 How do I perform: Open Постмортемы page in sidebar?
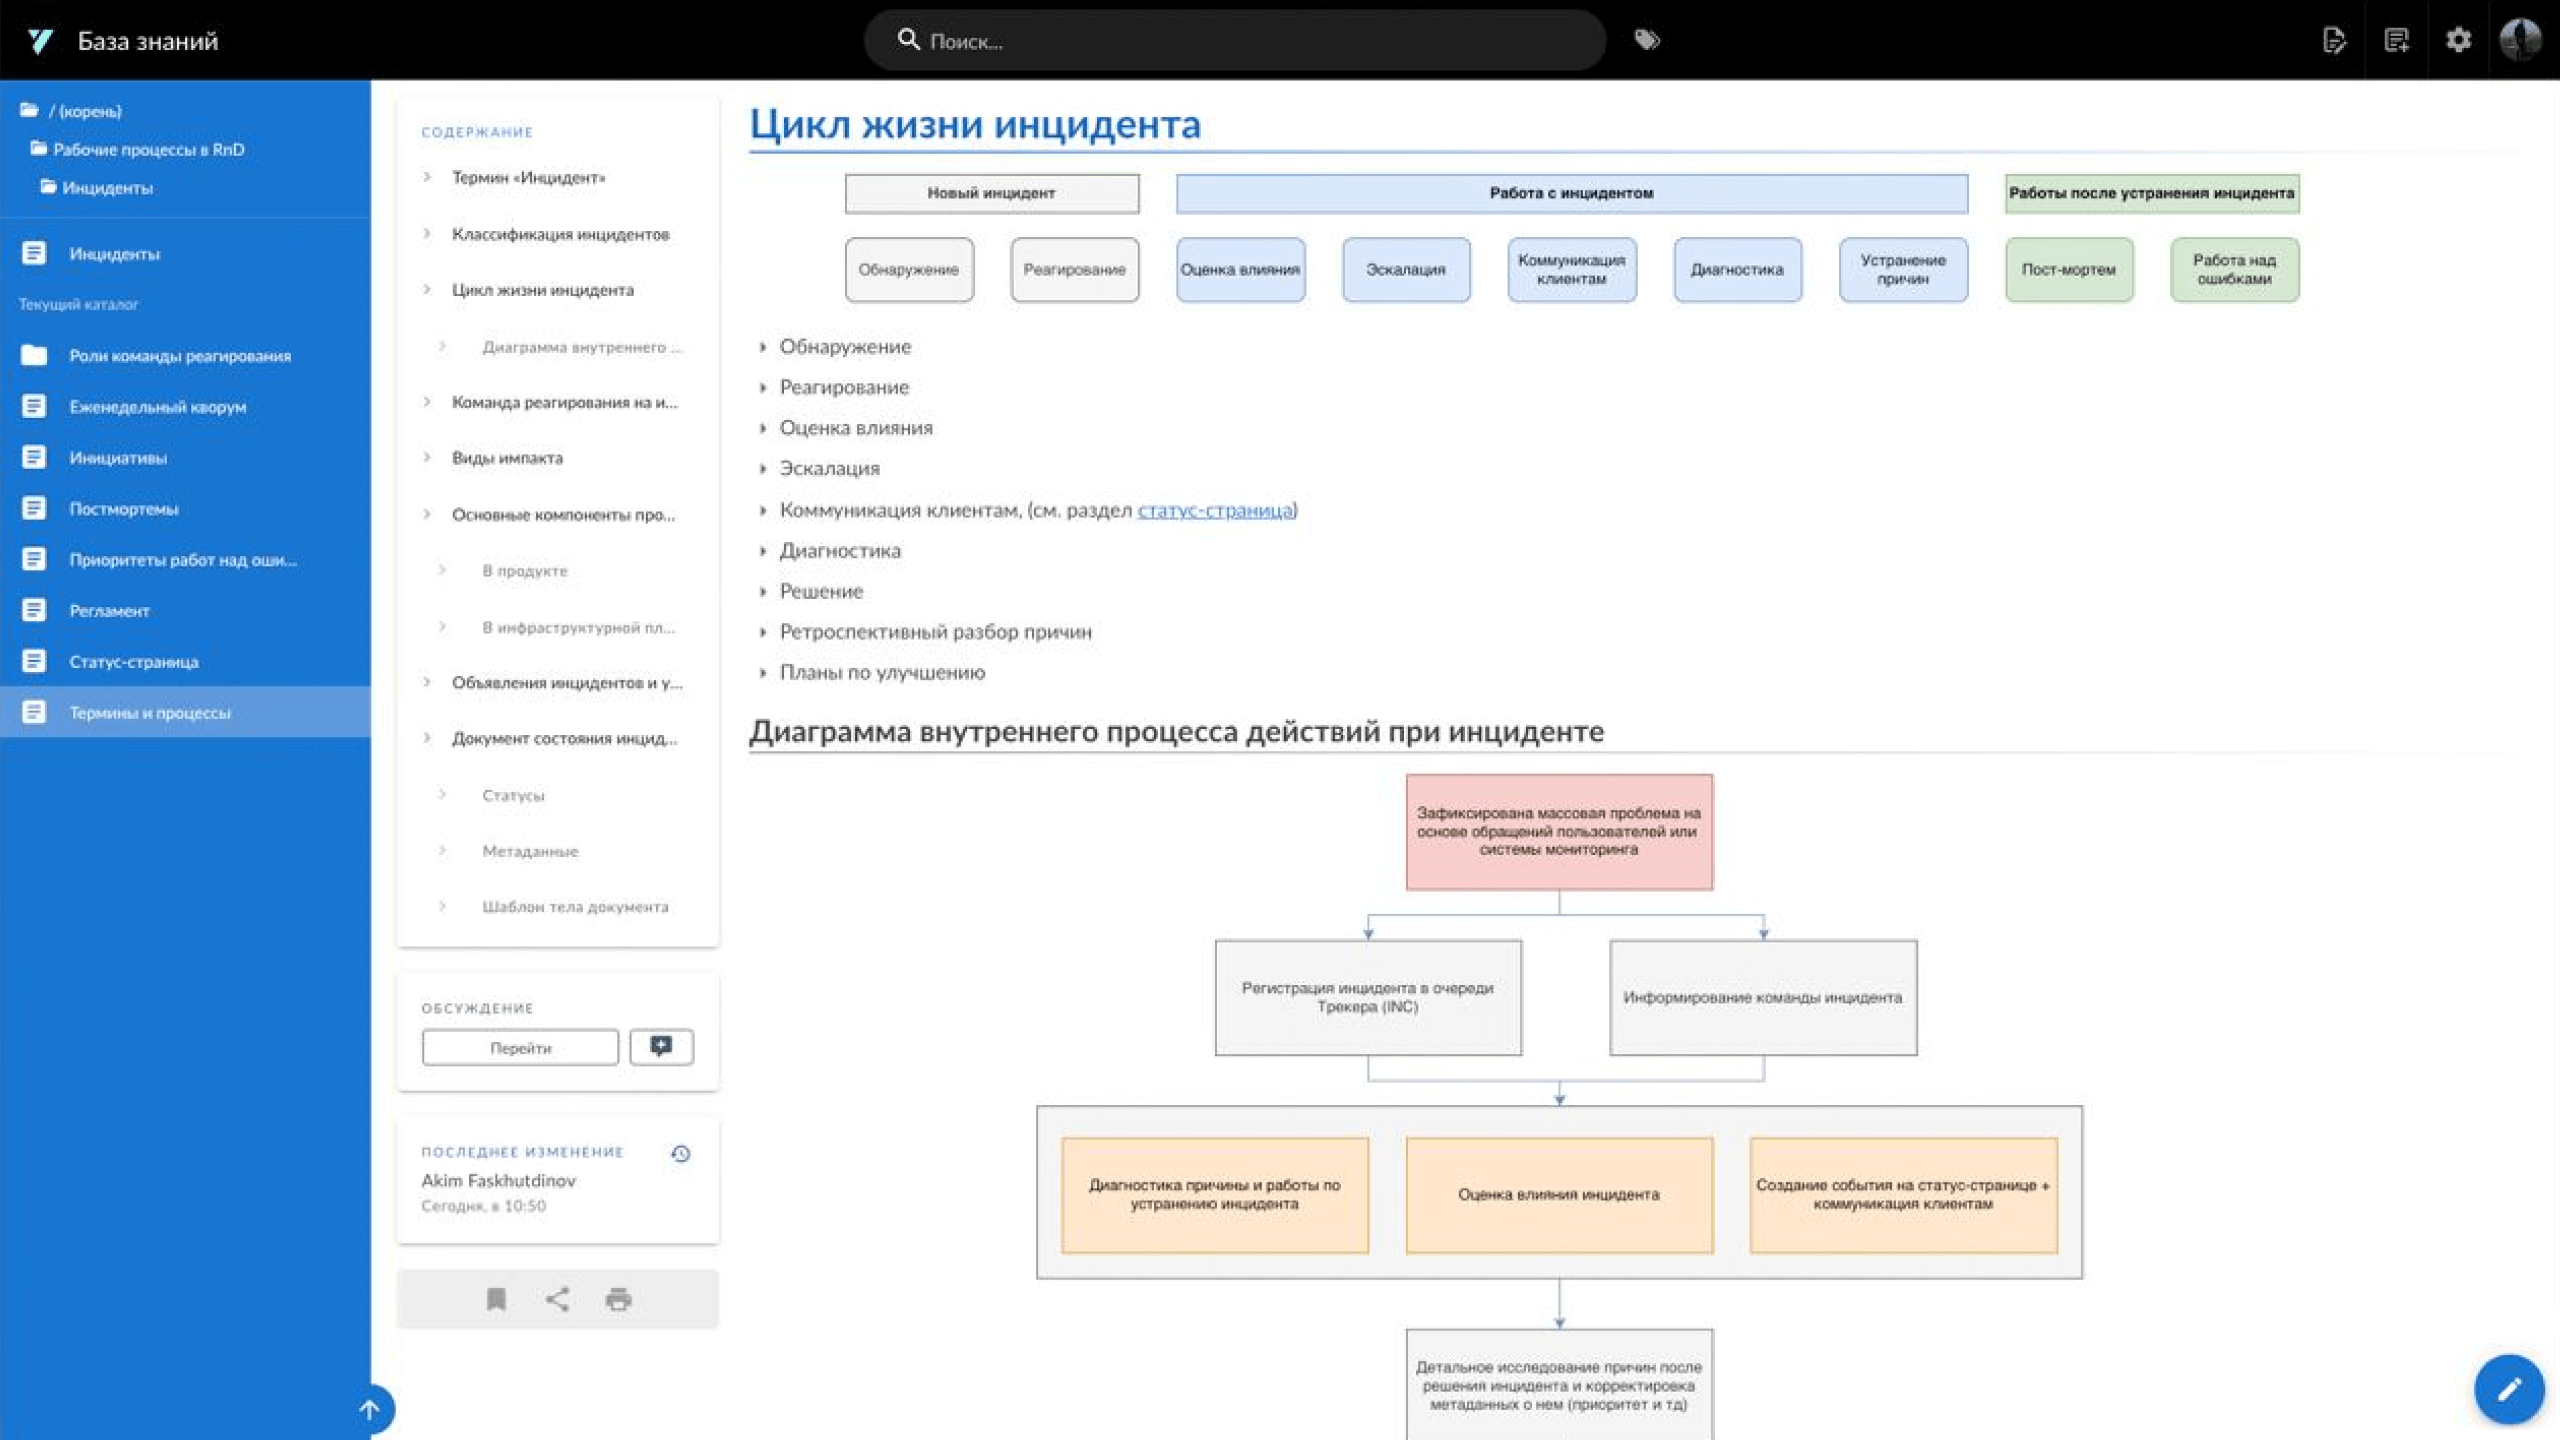(123, 509)
